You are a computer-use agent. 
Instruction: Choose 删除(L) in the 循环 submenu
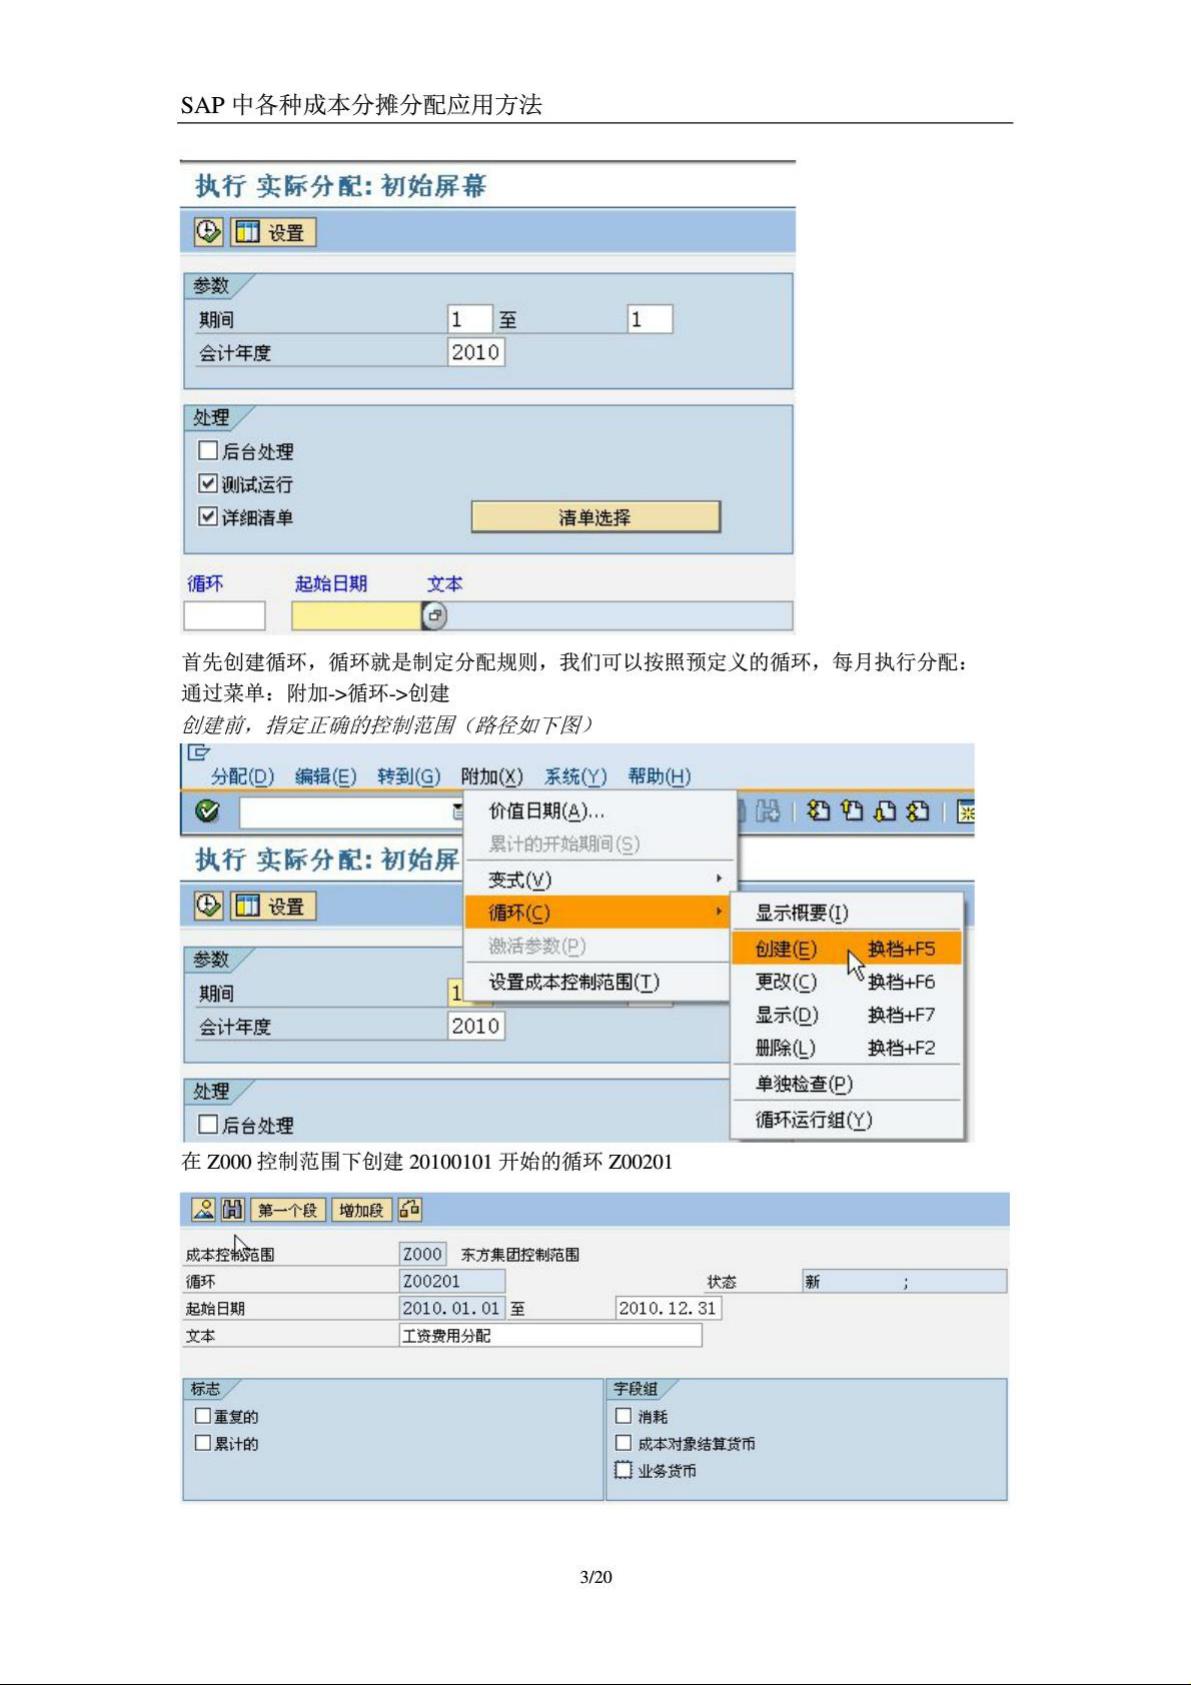(846, 1048)
